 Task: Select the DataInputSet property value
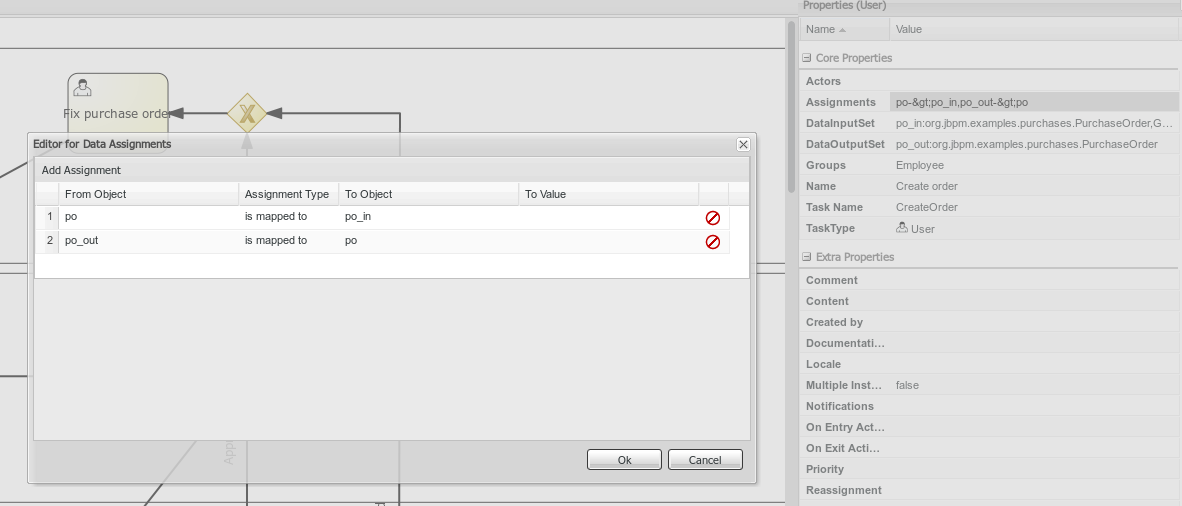1034,124
